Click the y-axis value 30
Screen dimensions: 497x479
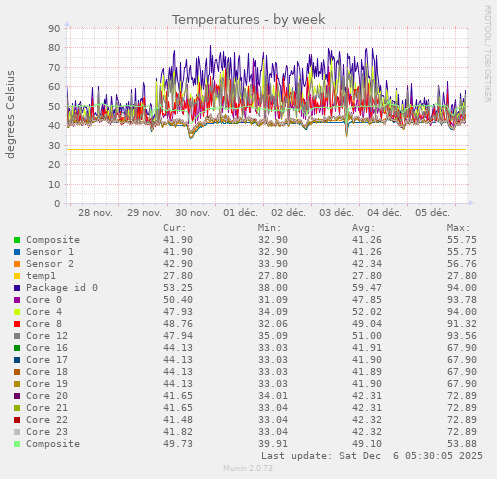pos(54,145)
